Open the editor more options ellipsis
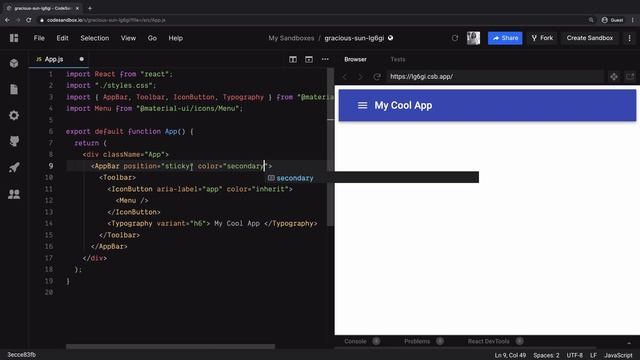Viewport: 640px width, 360px height. point(325,60)
